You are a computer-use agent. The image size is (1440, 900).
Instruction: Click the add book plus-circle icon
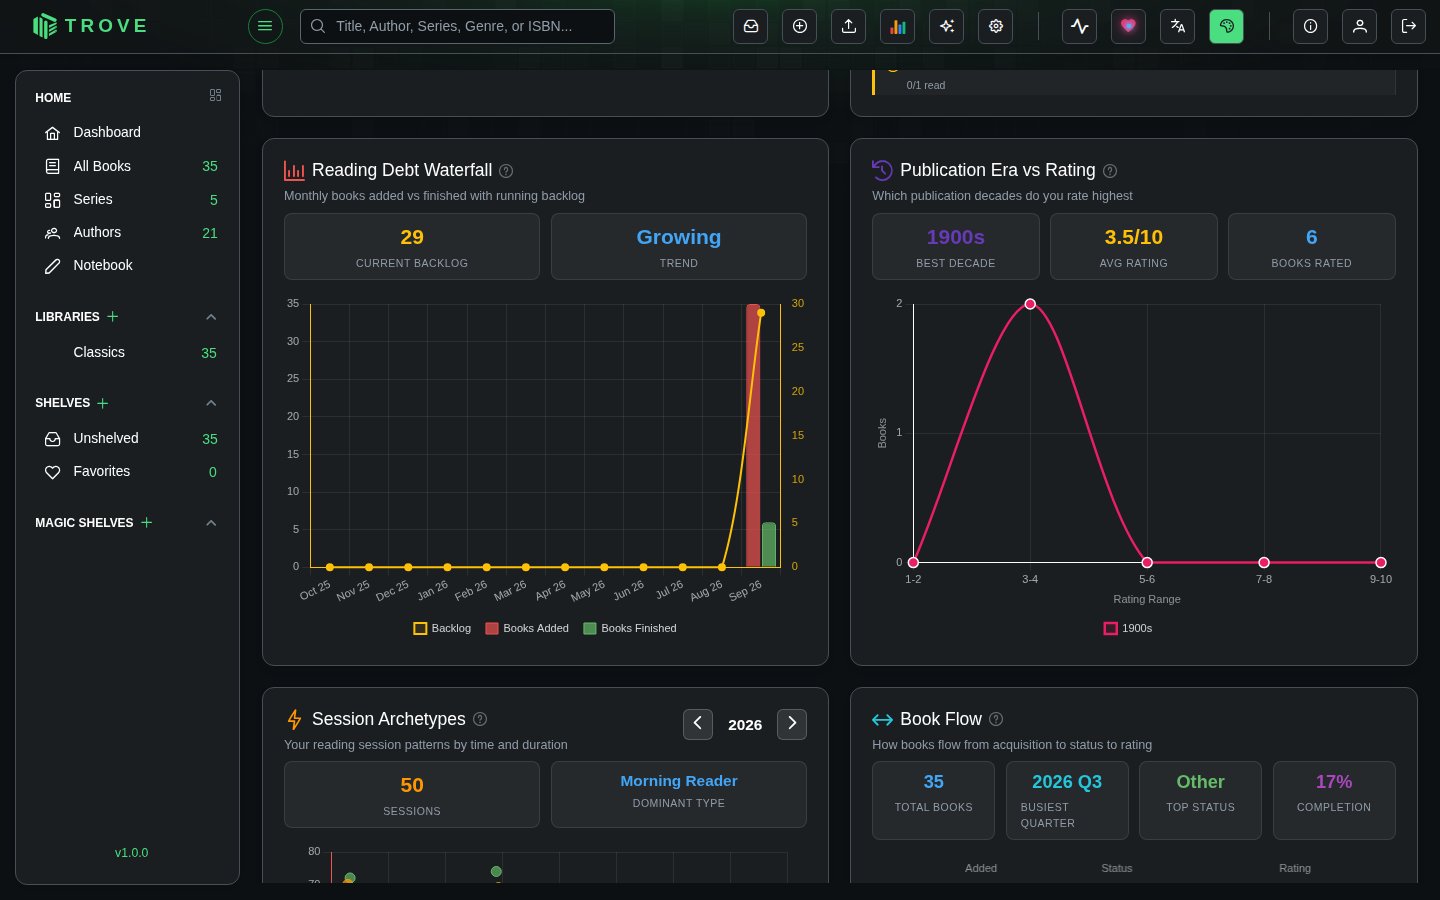[800, 26]
